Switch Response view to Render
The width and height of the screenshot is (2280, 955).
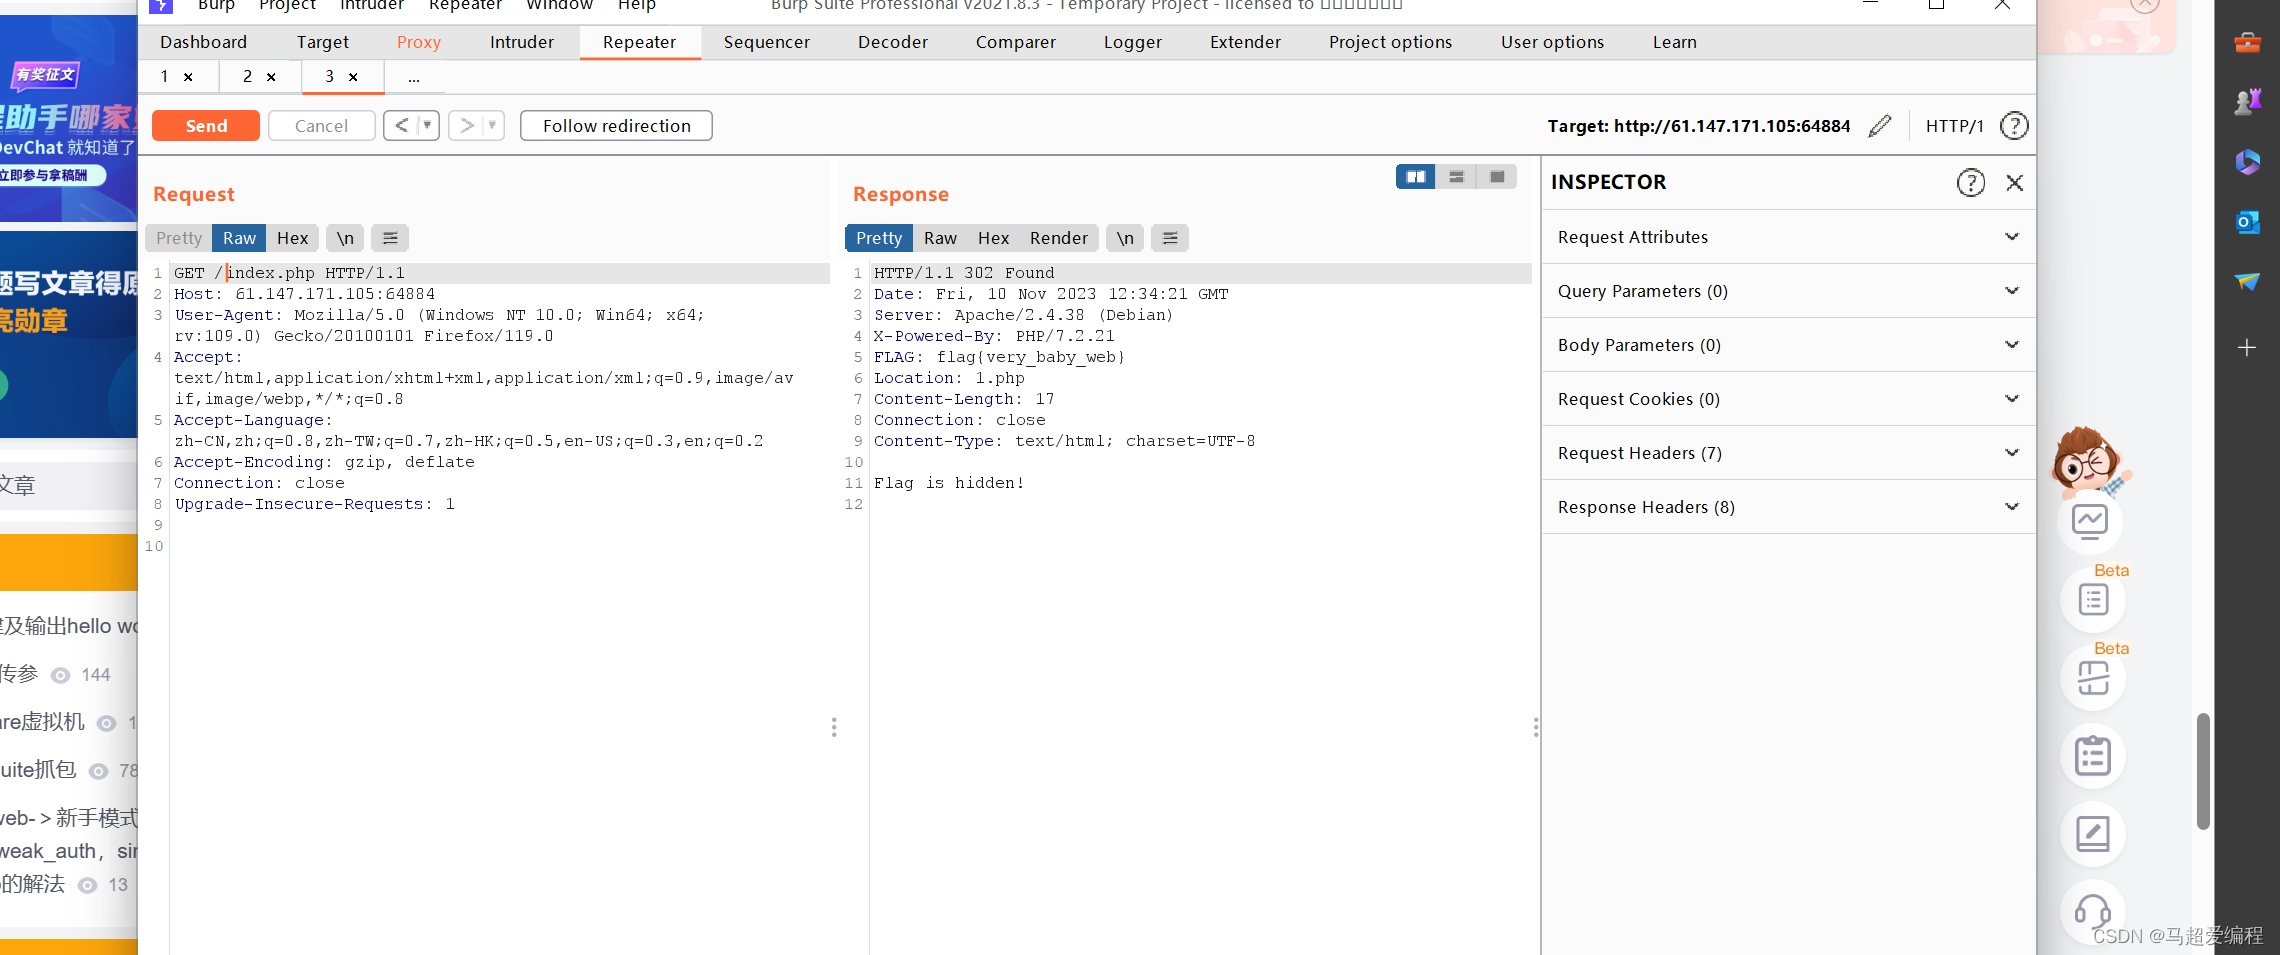tap(1058, 238)
